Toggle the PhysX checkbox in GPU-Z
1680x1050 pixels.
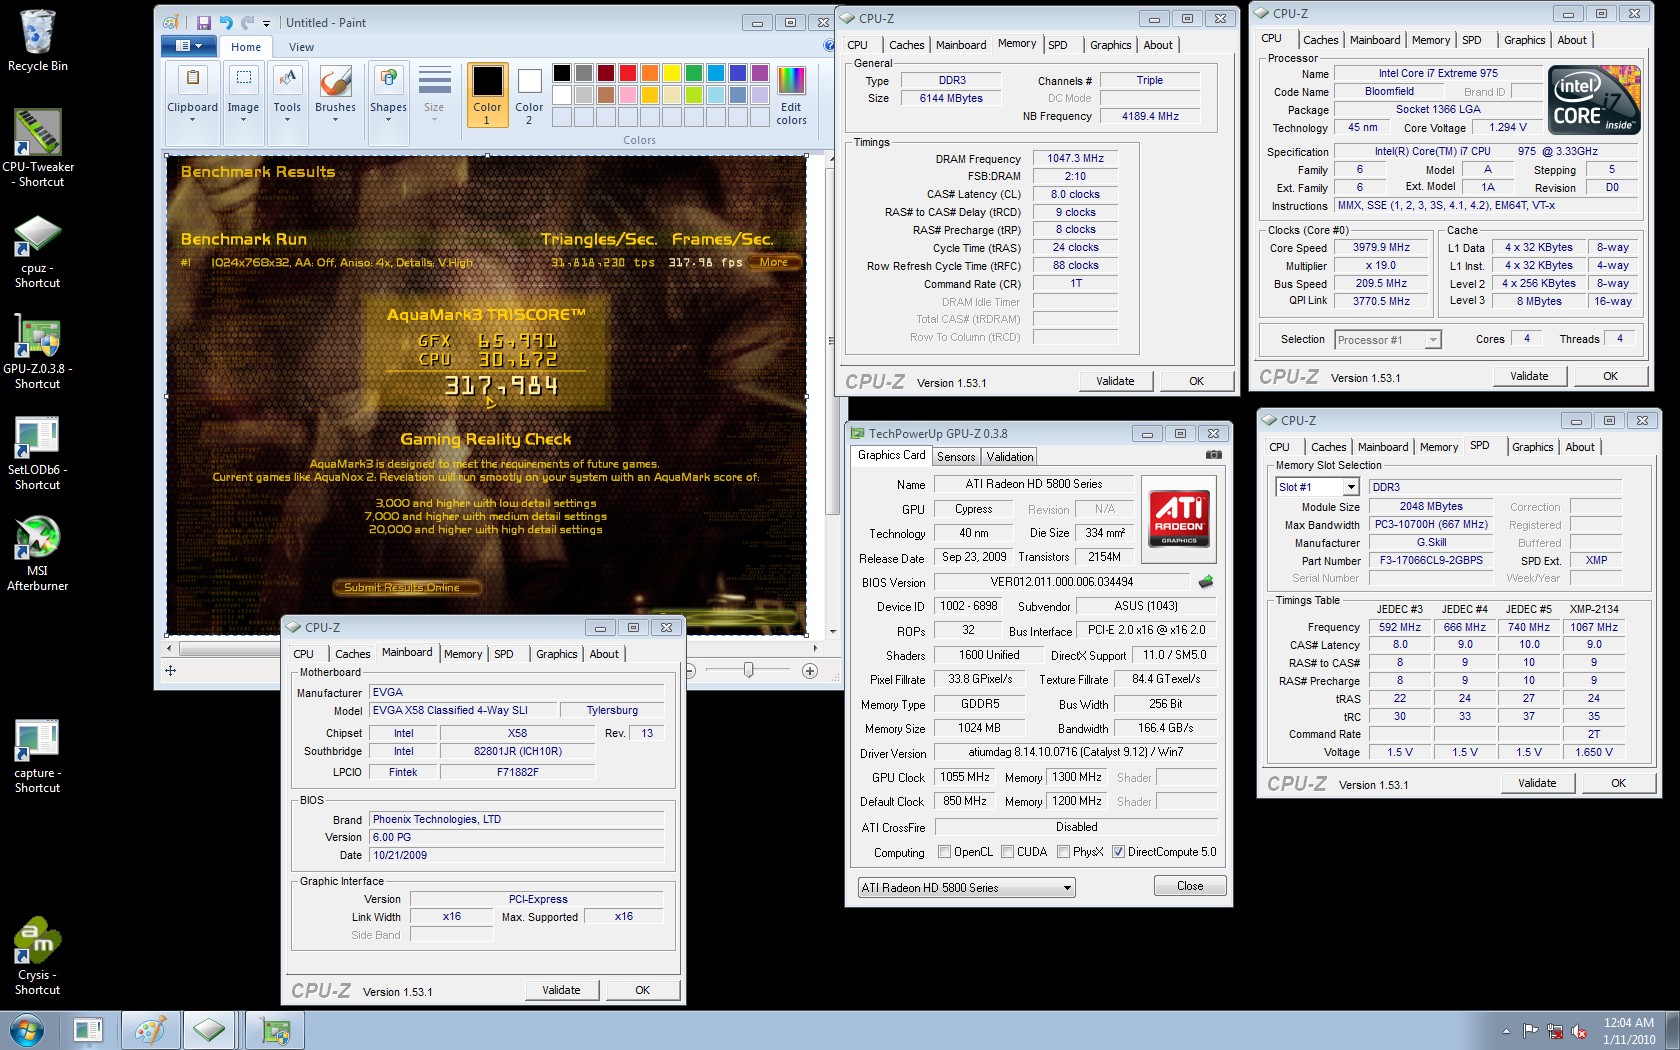(1063, 852)
